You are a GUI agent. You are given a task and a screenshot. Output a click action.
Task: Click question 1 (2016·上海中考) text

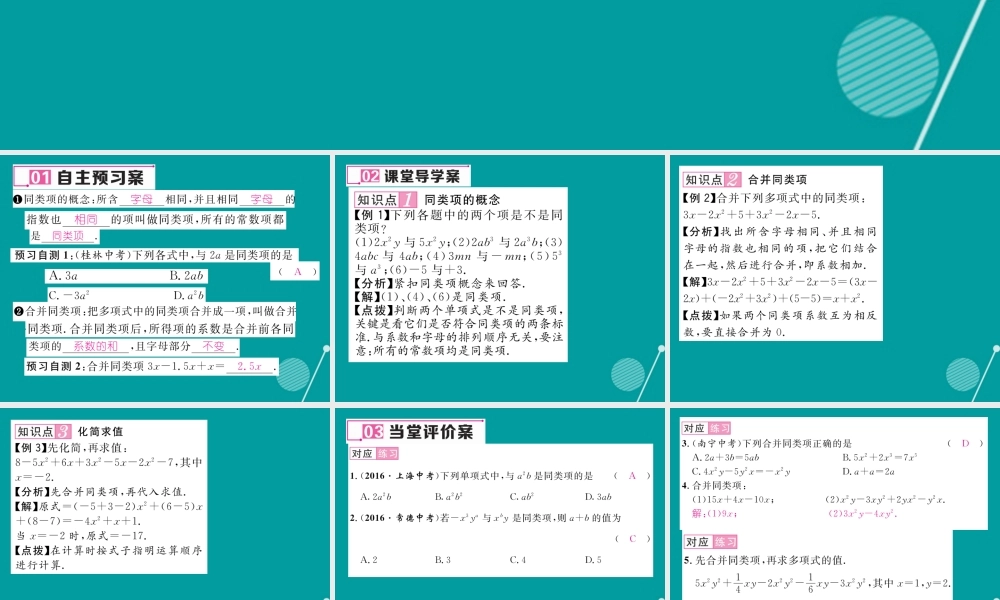point(471,476)
